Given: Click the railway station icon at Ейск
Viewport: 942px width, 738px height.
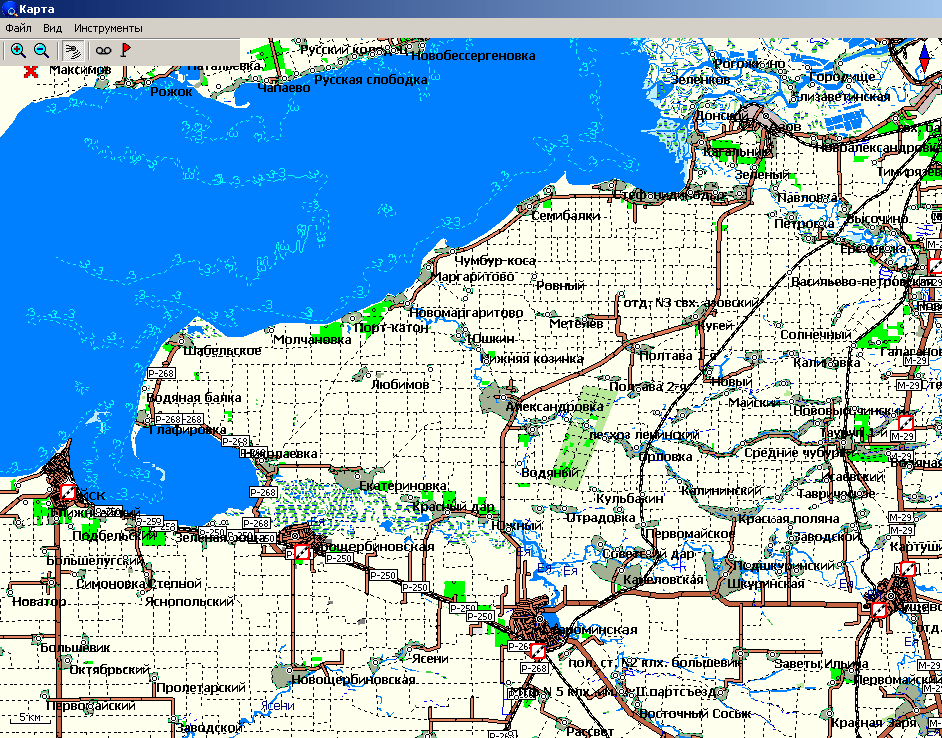Looking at the screenshot, I should (68, 492).
